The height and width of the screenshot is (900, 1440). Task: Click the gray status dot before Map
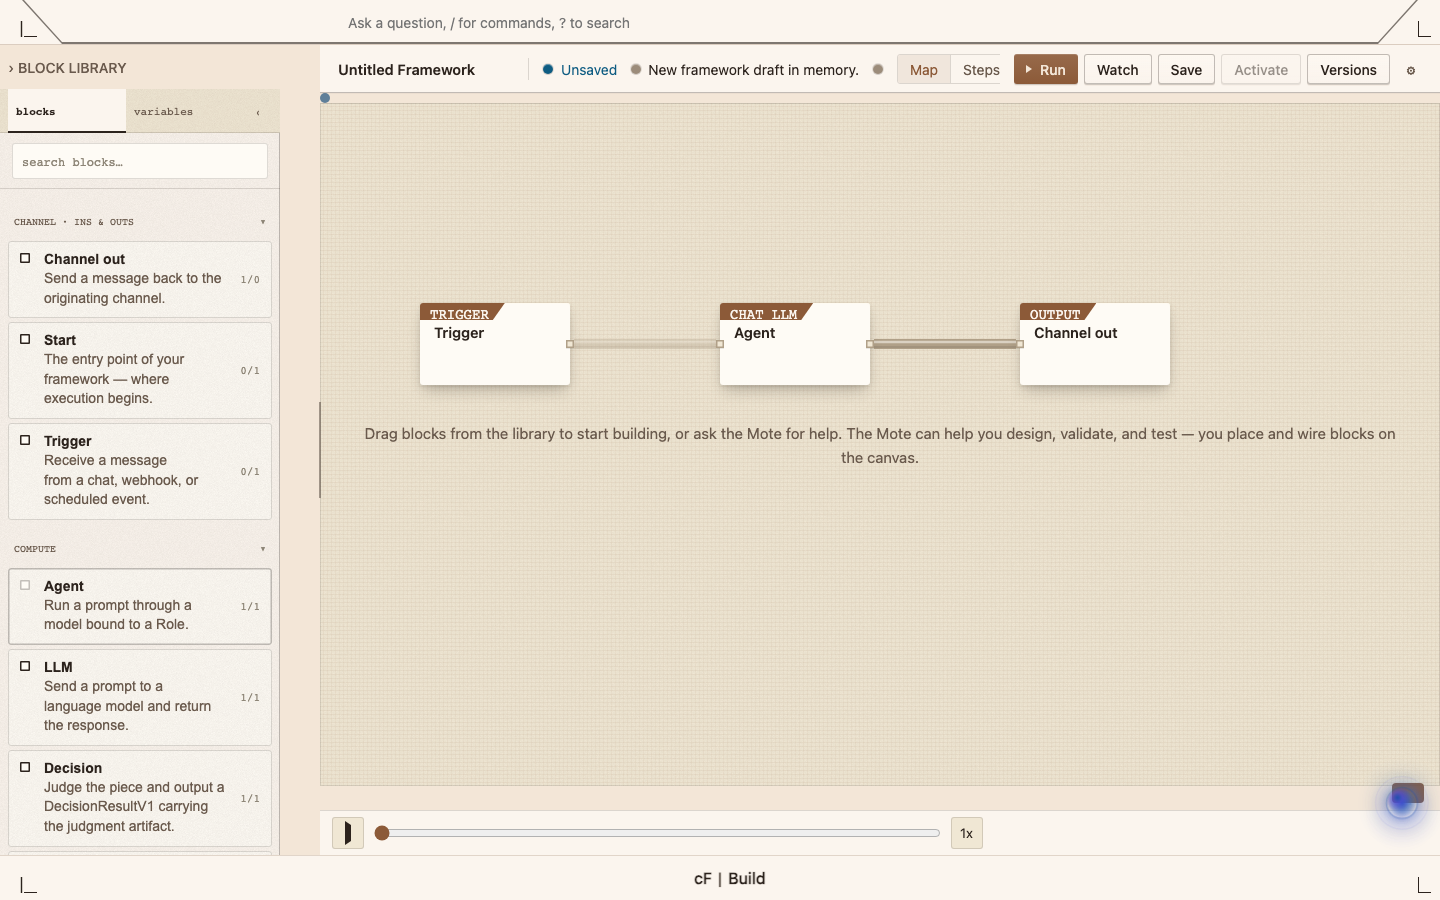[878, 70]
